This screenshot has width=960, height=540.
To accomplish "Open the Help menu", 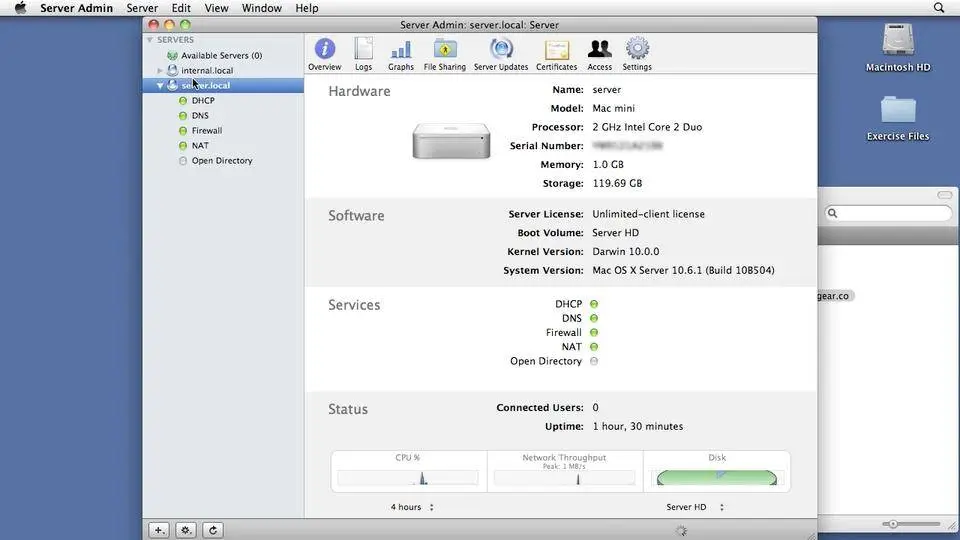I will click(x=307, y=8).
